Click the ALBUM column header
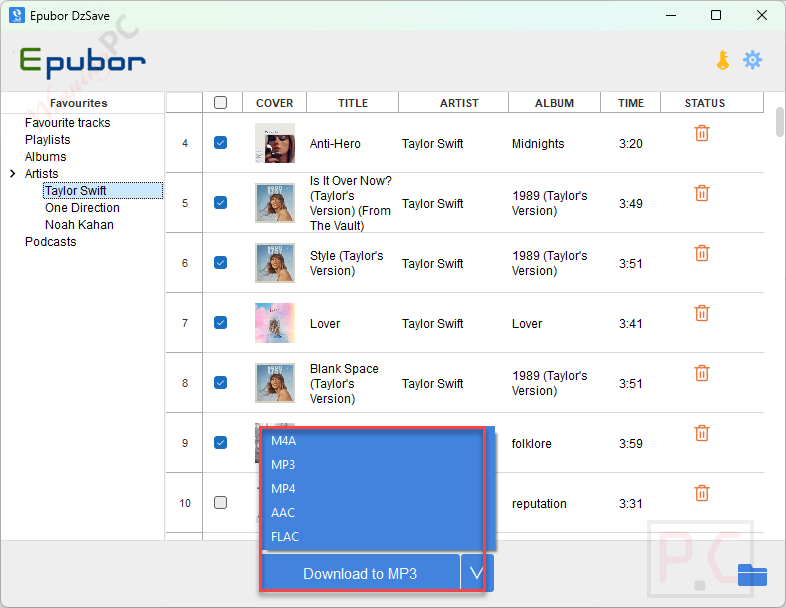The width and height of the screenshot is (786, 608). tap(554, 103)
